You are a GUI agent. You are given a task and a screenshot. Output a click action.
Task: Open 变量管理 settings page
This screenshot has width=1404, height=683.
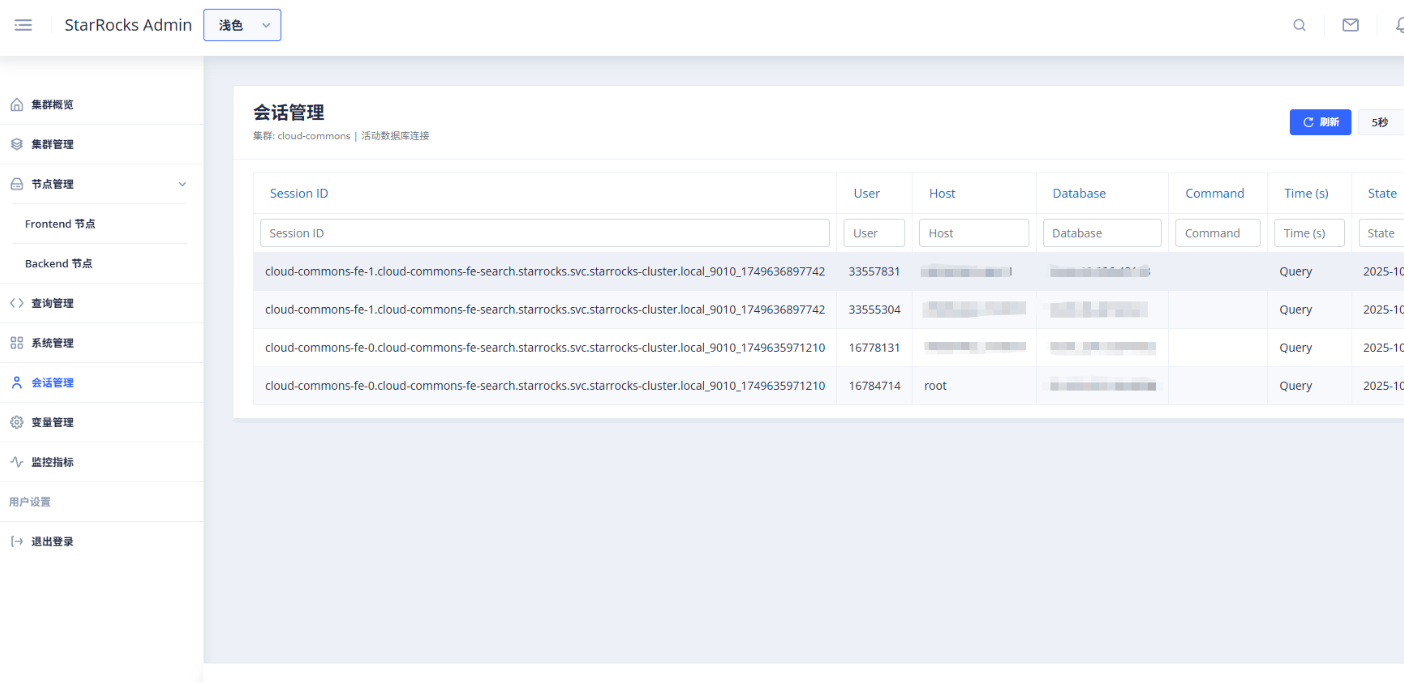point(52,422)
